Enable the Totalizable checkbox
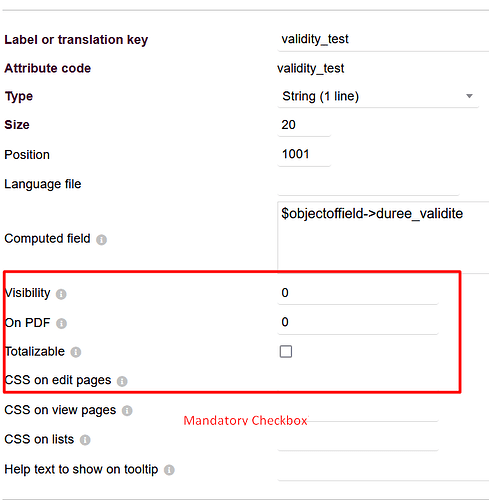 [286, 351]
